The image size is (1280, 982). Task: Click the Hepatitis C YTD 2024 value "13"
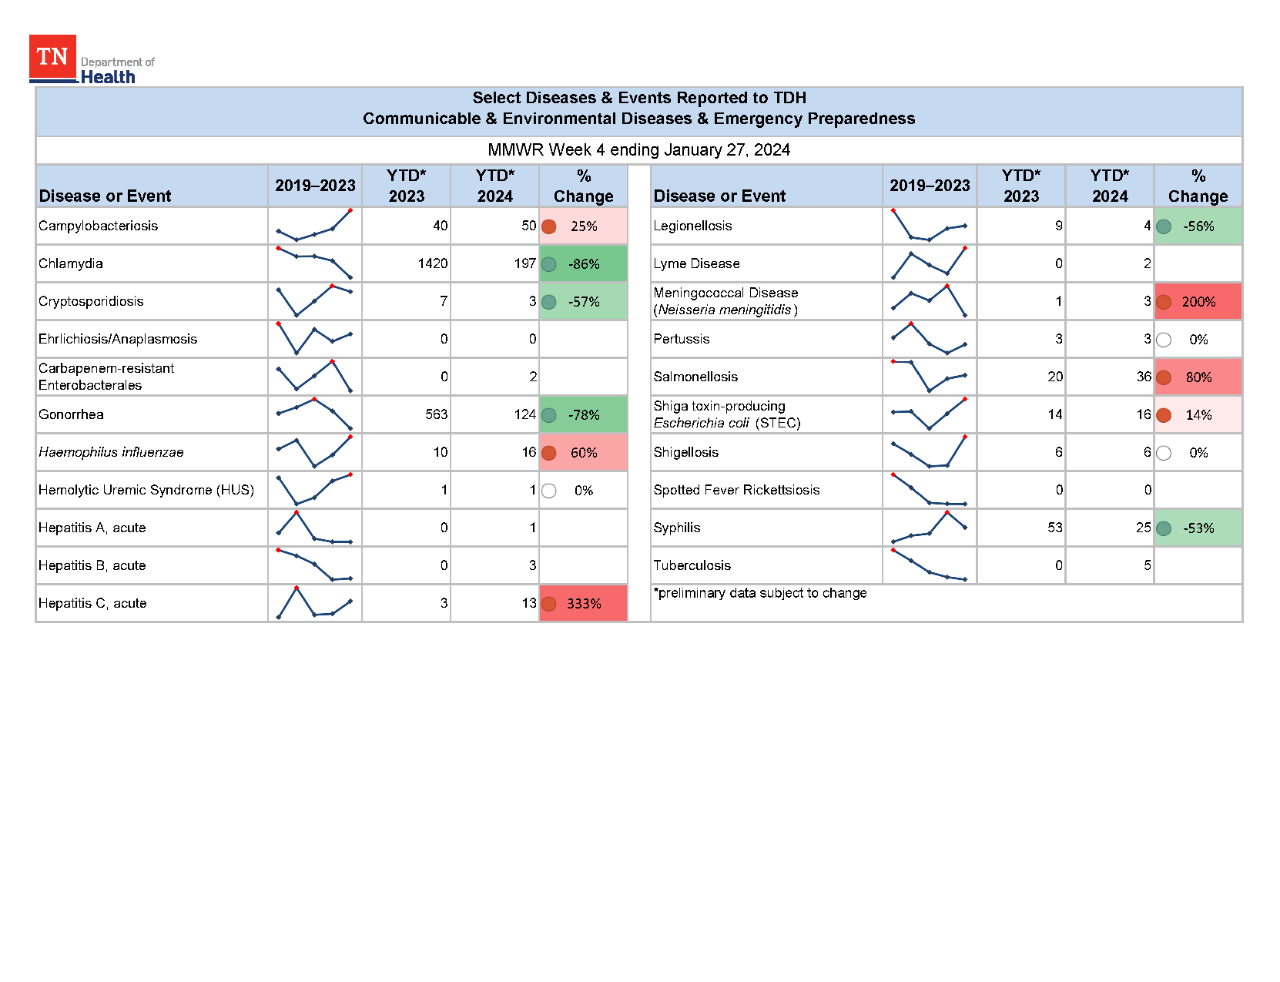pyautogui.click(x=529, y=604)
